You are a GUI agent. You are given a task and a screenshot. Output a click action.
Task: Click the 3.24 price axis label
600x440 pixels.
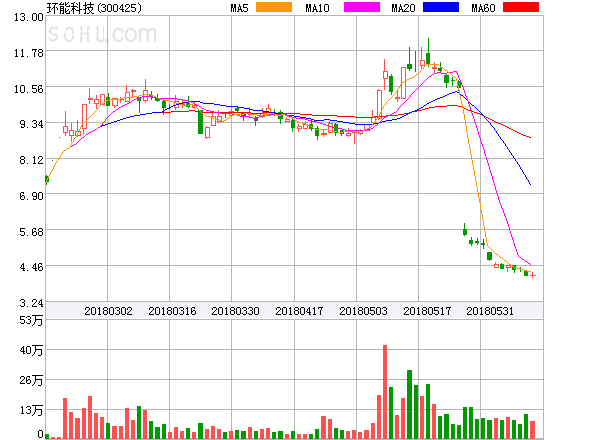pyautogui.click(x=31, y=303)
